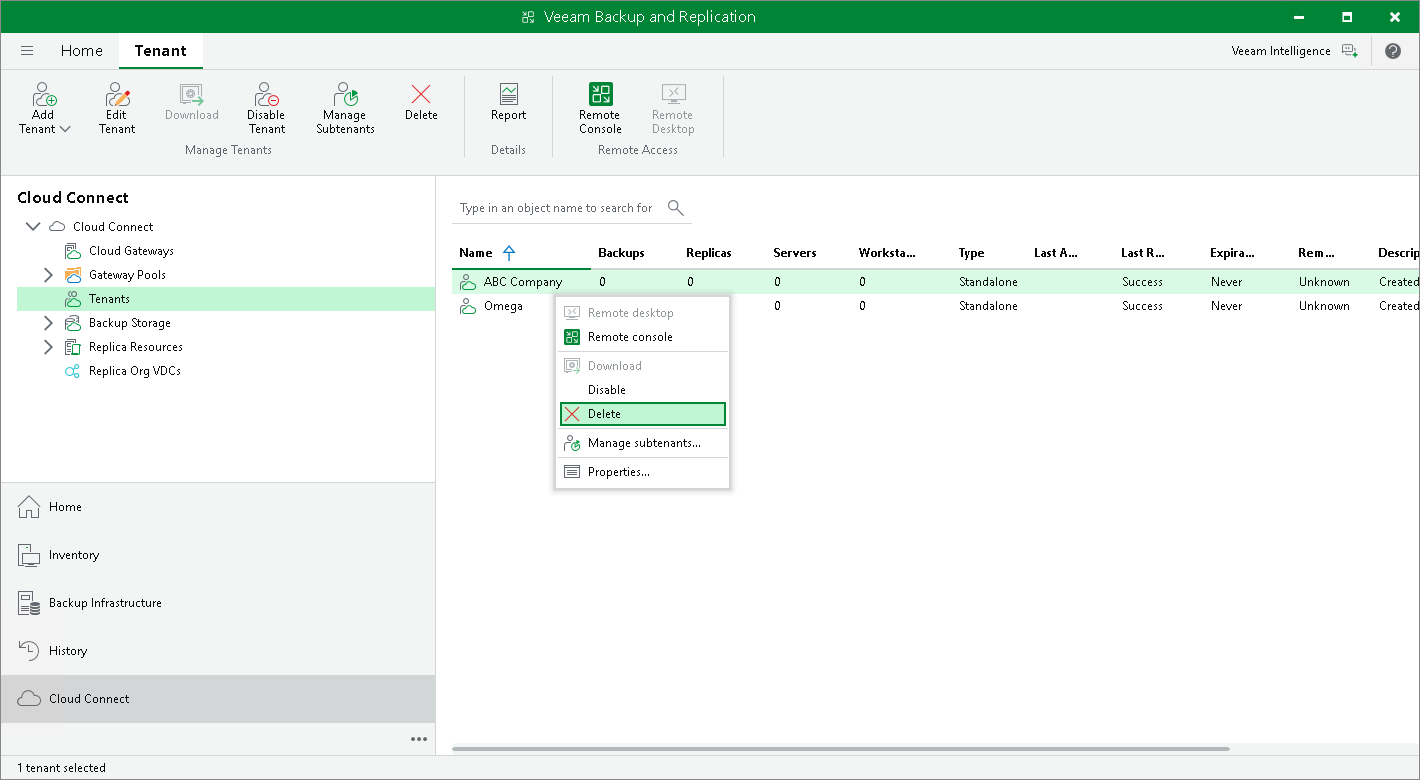
Task: Click the Manage subtenants context menu icon
Action: (572, 443)
